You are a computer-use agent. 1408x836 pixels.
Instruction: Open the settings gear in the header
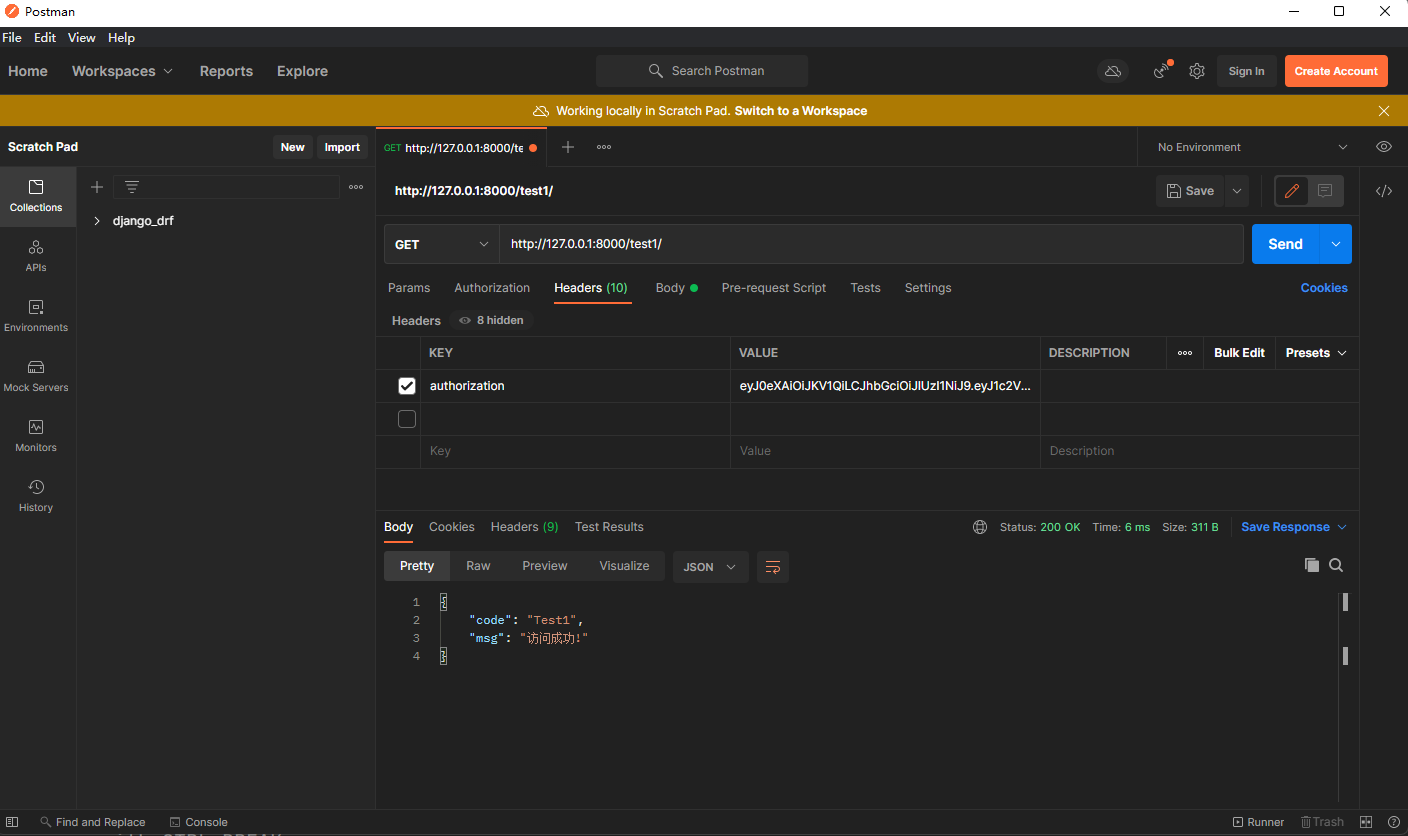coord(1196,71)
